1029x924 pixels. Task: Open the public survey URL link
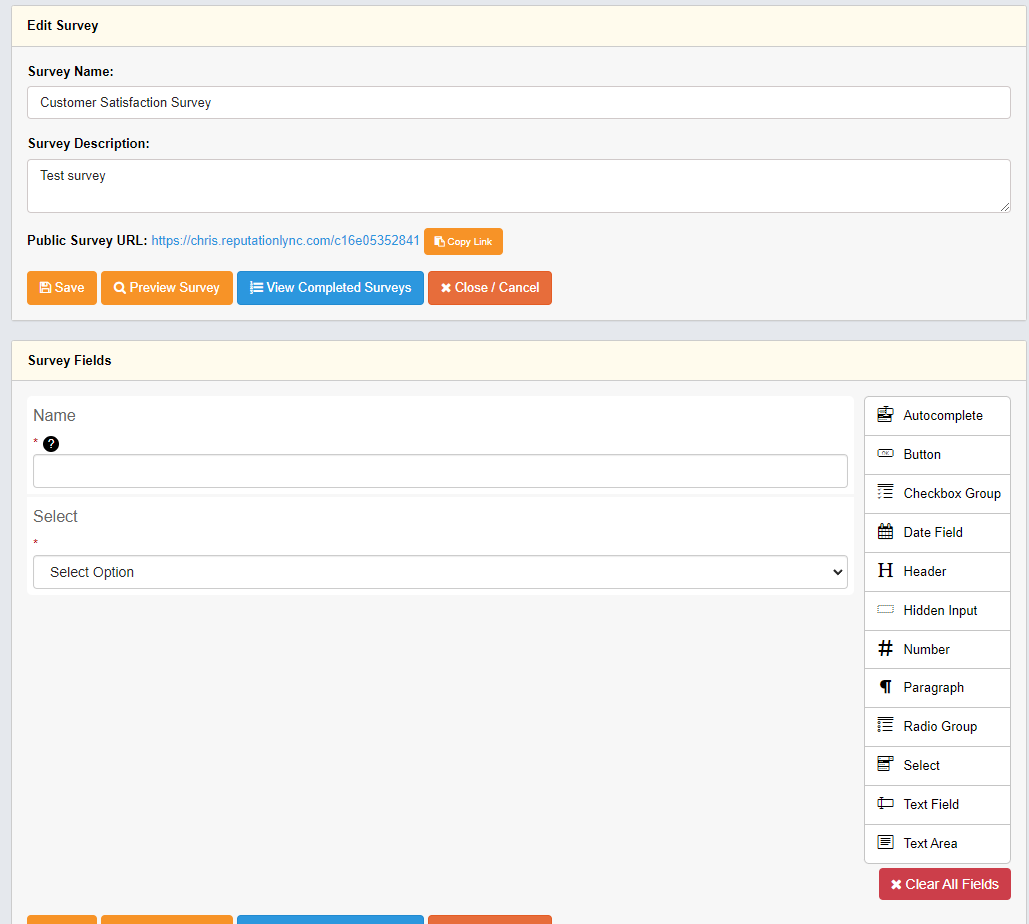285,241
